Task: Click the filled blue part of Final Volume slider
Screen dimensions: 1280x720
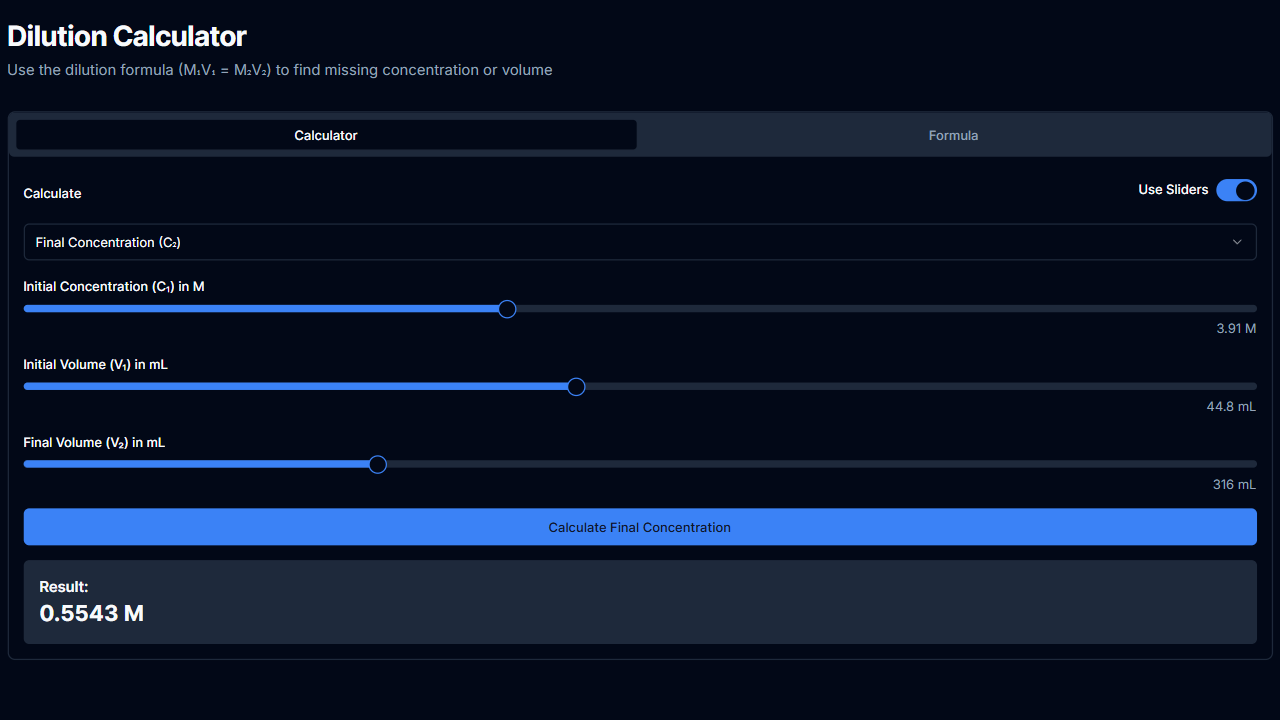Action: [x=200, y=464]
